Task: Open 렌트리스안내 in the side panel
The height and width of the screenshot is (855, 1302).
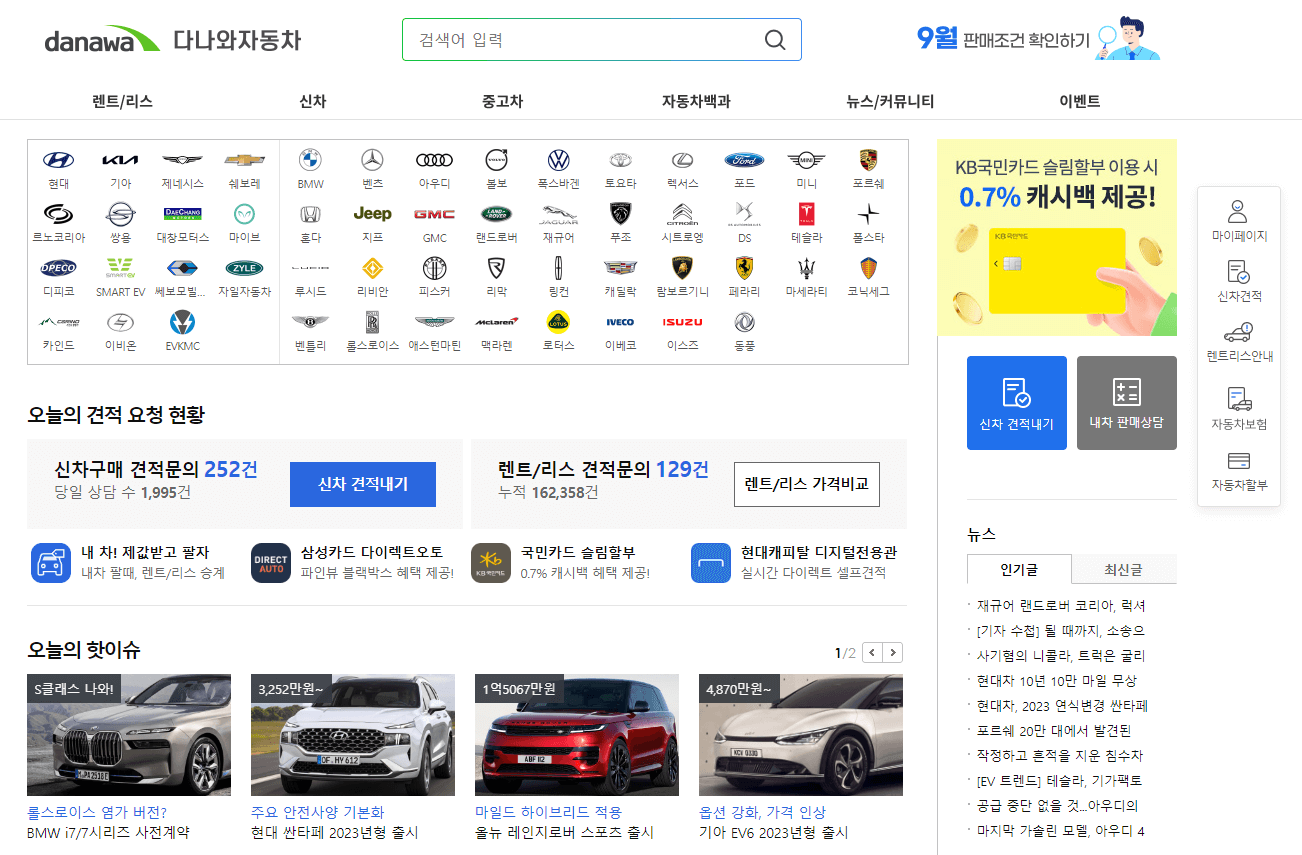Action: click(x=1239, y=342)
